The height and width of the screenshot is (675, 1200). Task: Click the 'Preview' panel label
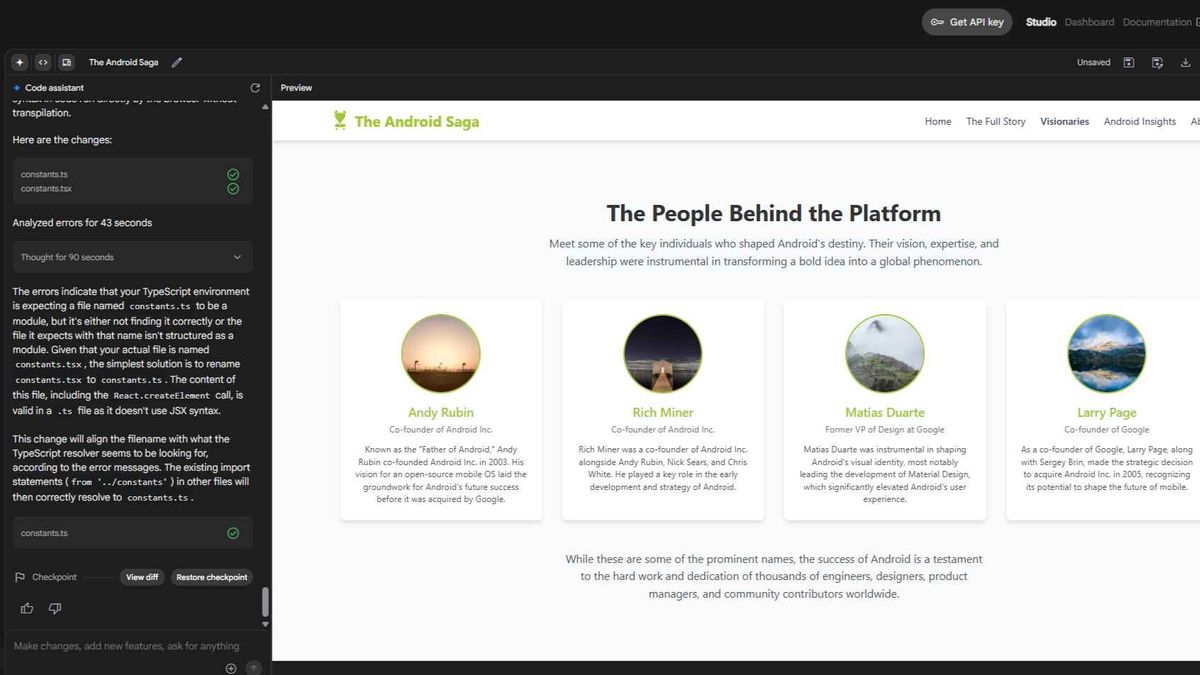[296, 88]
